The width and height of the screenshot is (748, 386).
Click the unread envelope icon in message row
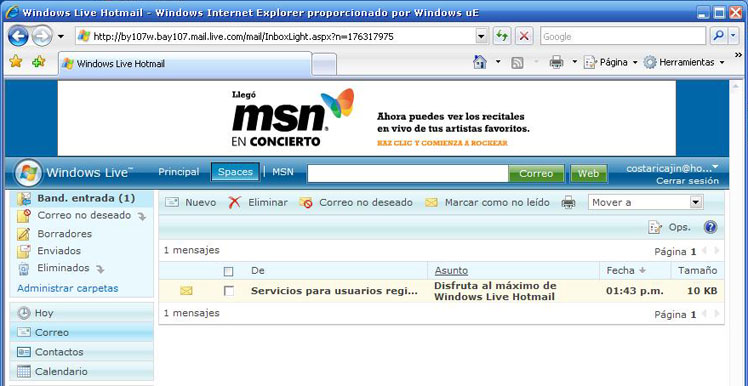coord(186,291)
